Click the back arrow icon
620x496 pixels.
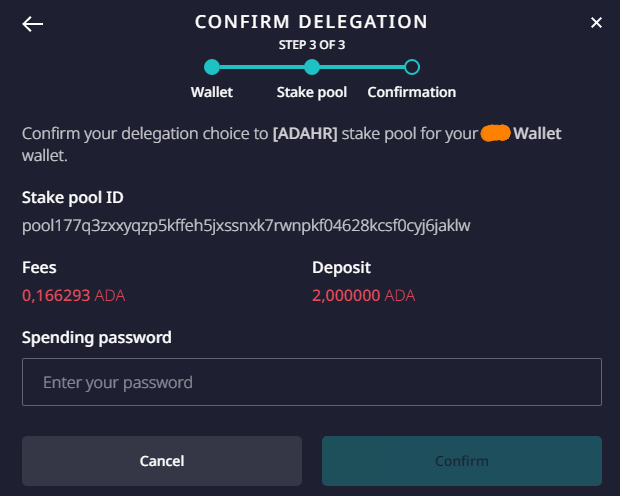(33, 24)
